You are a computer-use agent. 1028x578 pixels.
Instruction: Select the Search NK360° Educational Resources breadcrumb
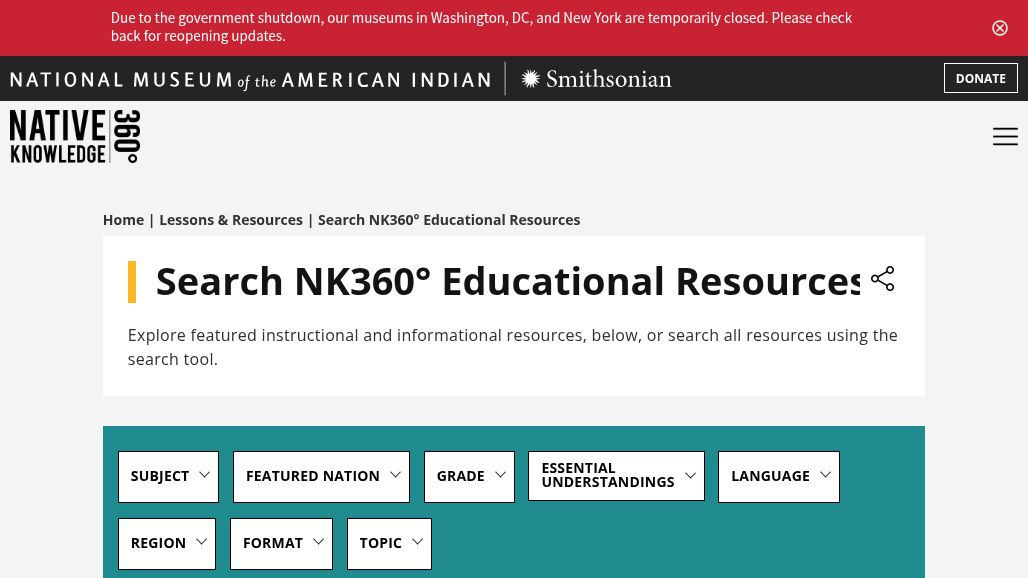tap(449, 219)
